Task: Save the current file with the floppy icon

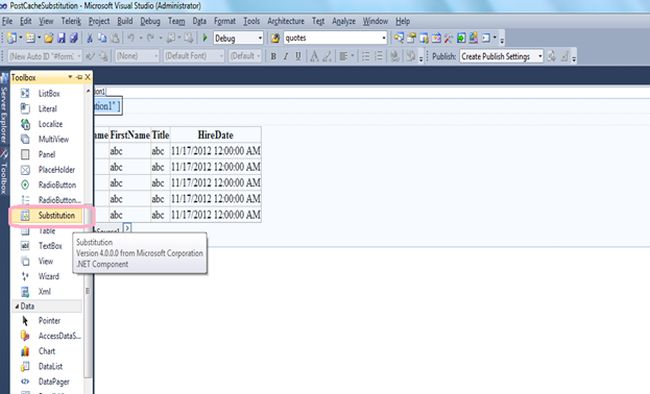Action: pos(61,38)
